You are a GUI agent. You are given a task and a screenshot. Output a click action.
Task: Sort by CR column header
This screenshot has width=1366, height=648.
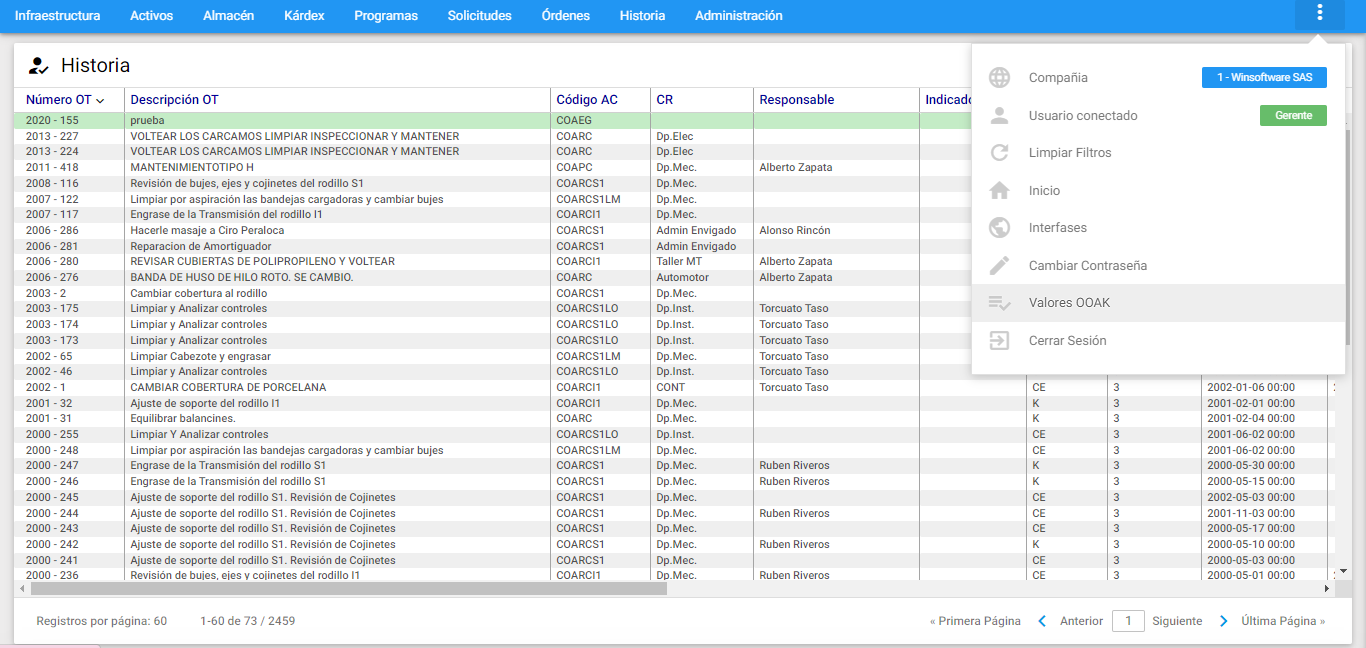click(665, 100)
